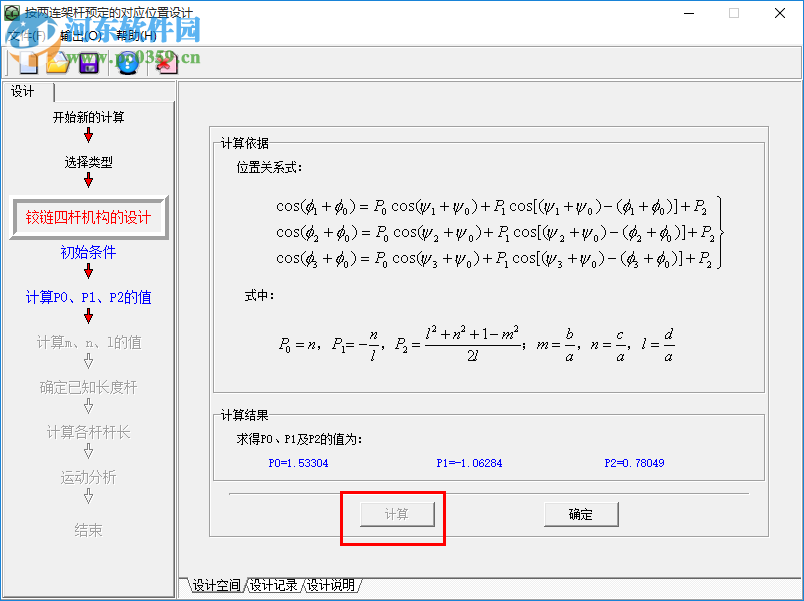Image resolution: width=804 pixels, height=601 pixels.
Task: Click the red arrow below 开始新的计算
Action: pyautogui.click(x=88, y=135)
